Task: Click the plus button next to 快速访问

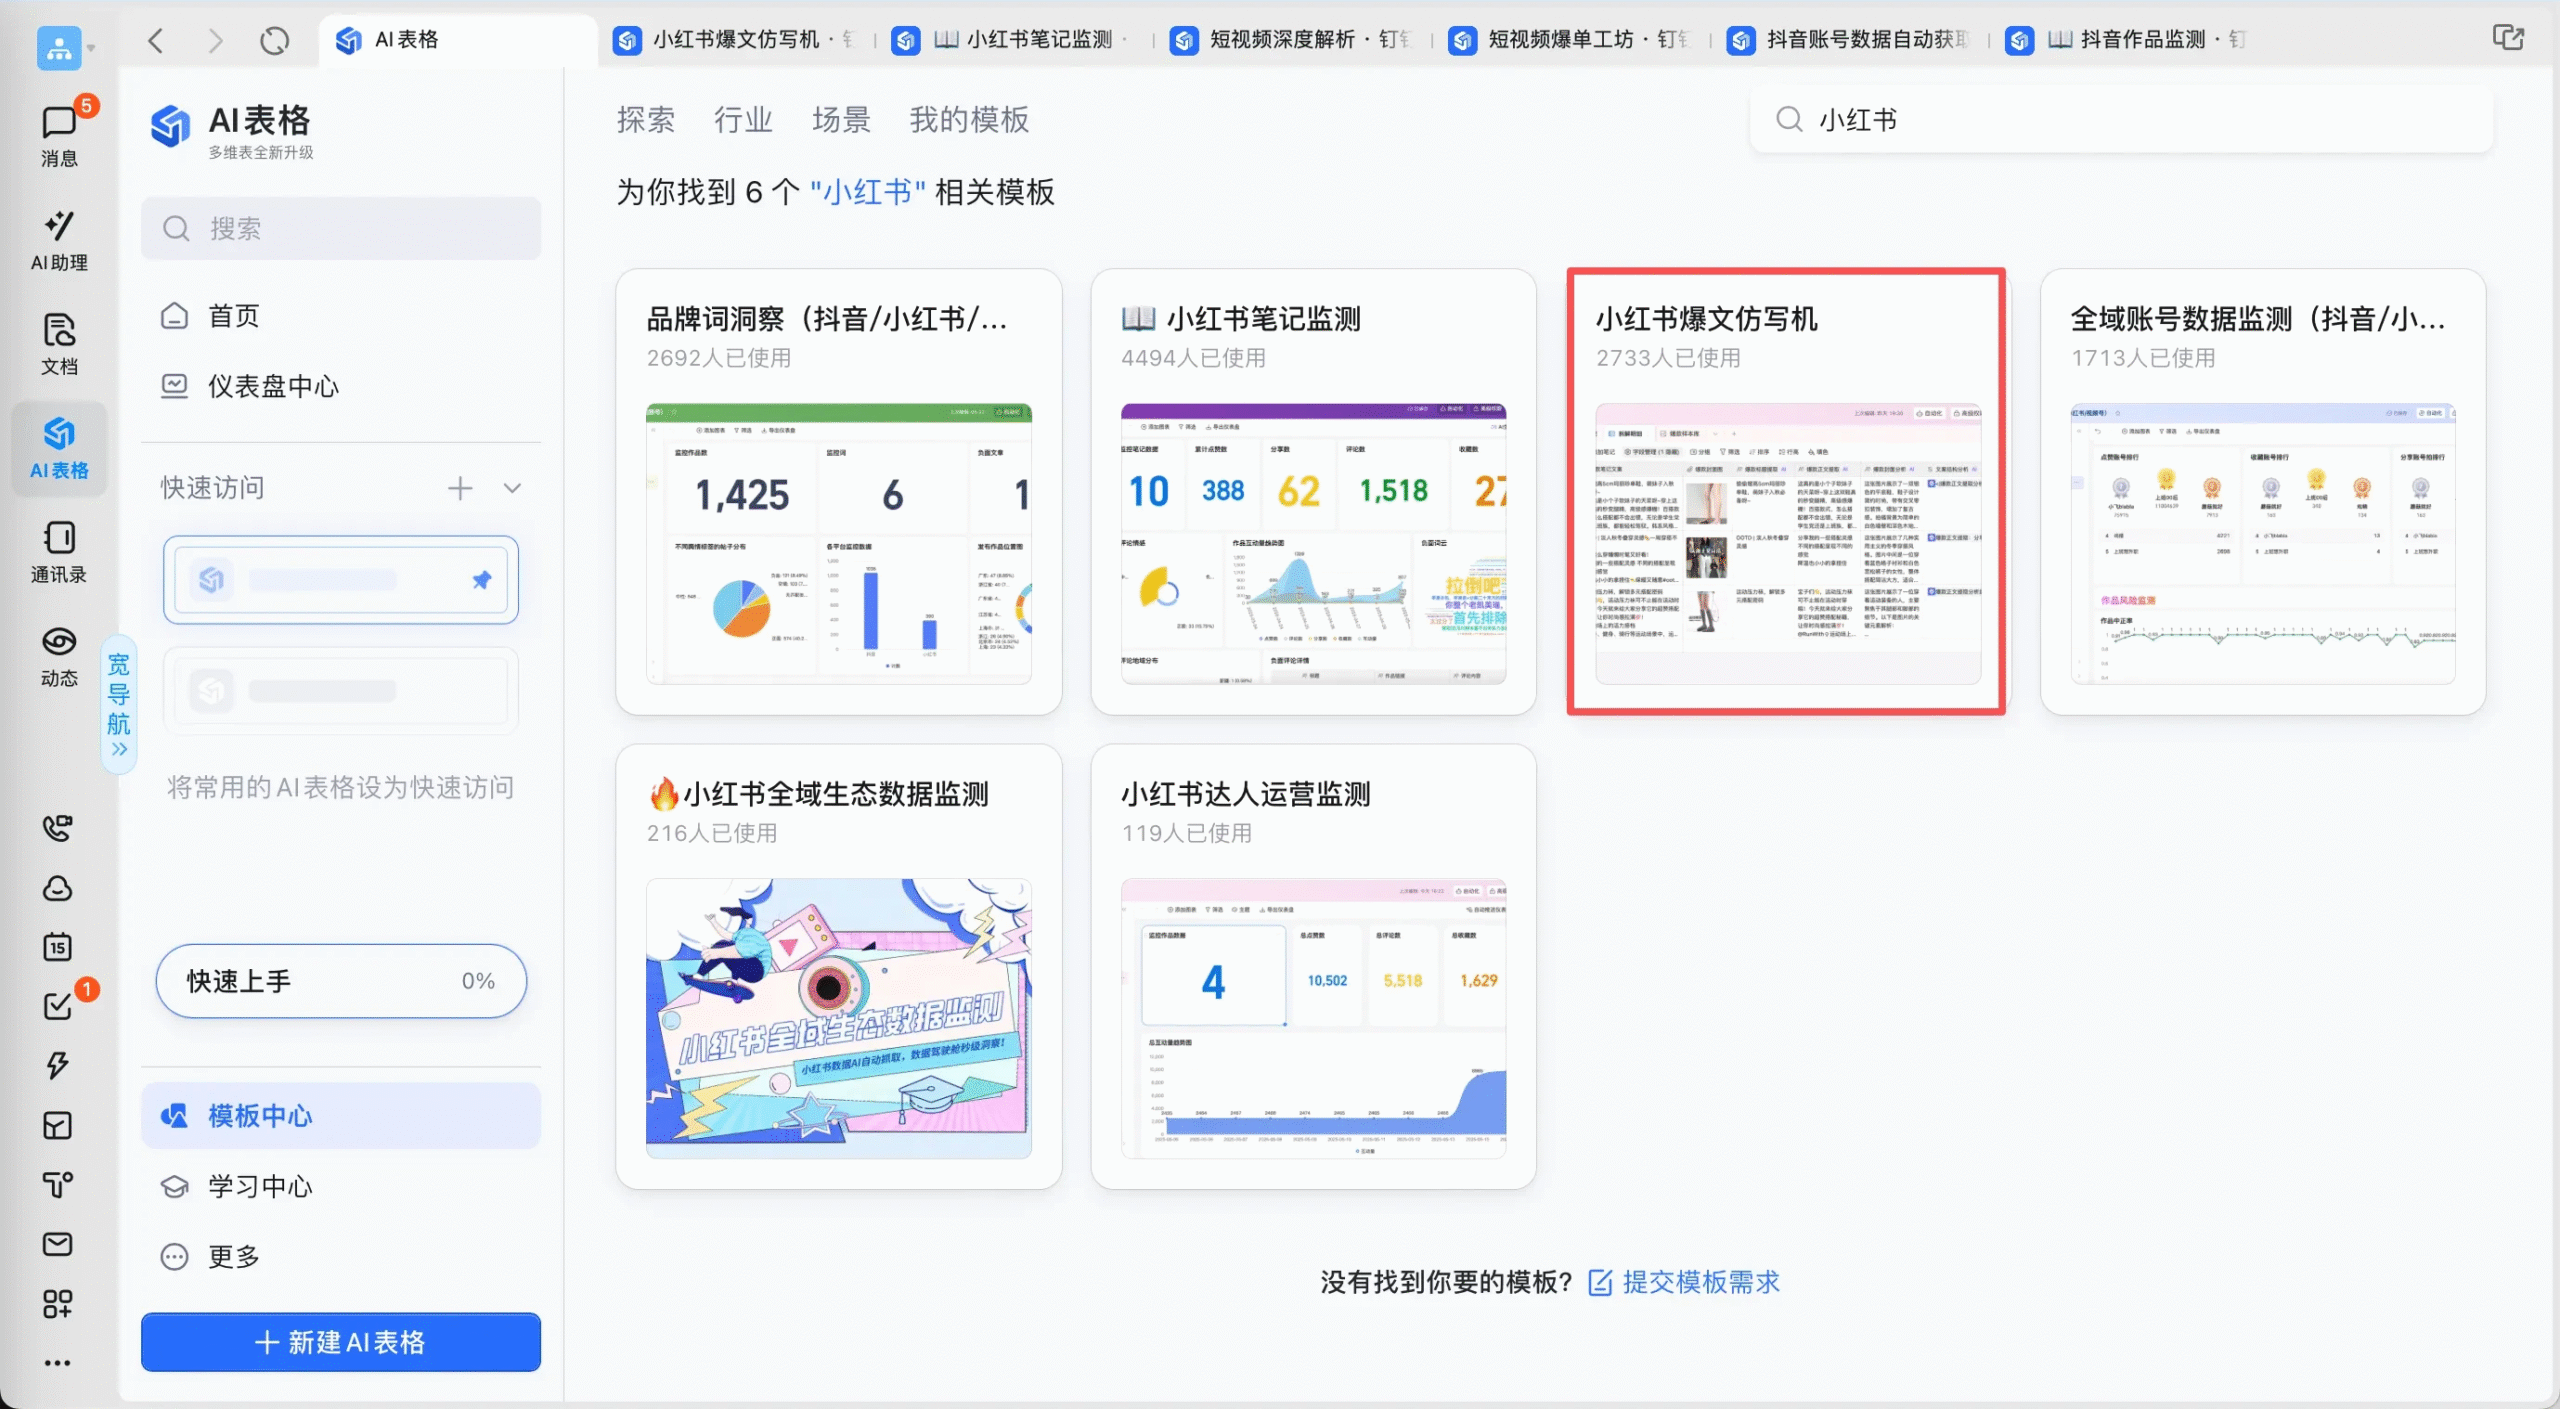Action: tap(460, 488)
